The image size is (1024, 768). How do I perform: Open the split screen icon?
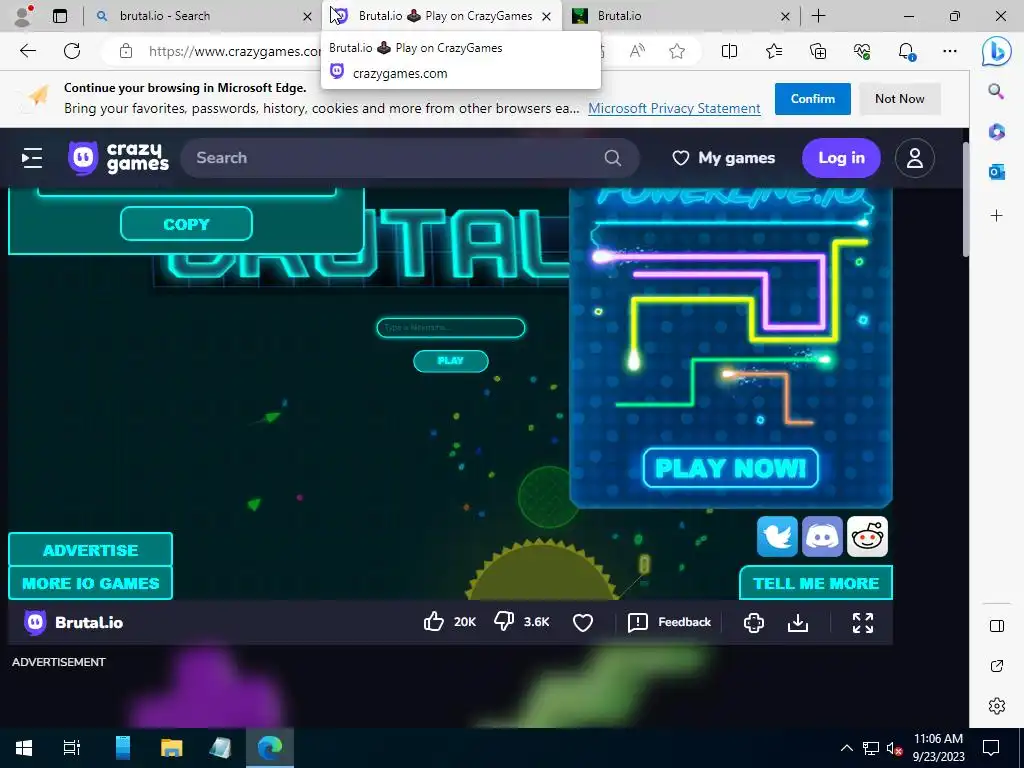(x=729, y=51)
